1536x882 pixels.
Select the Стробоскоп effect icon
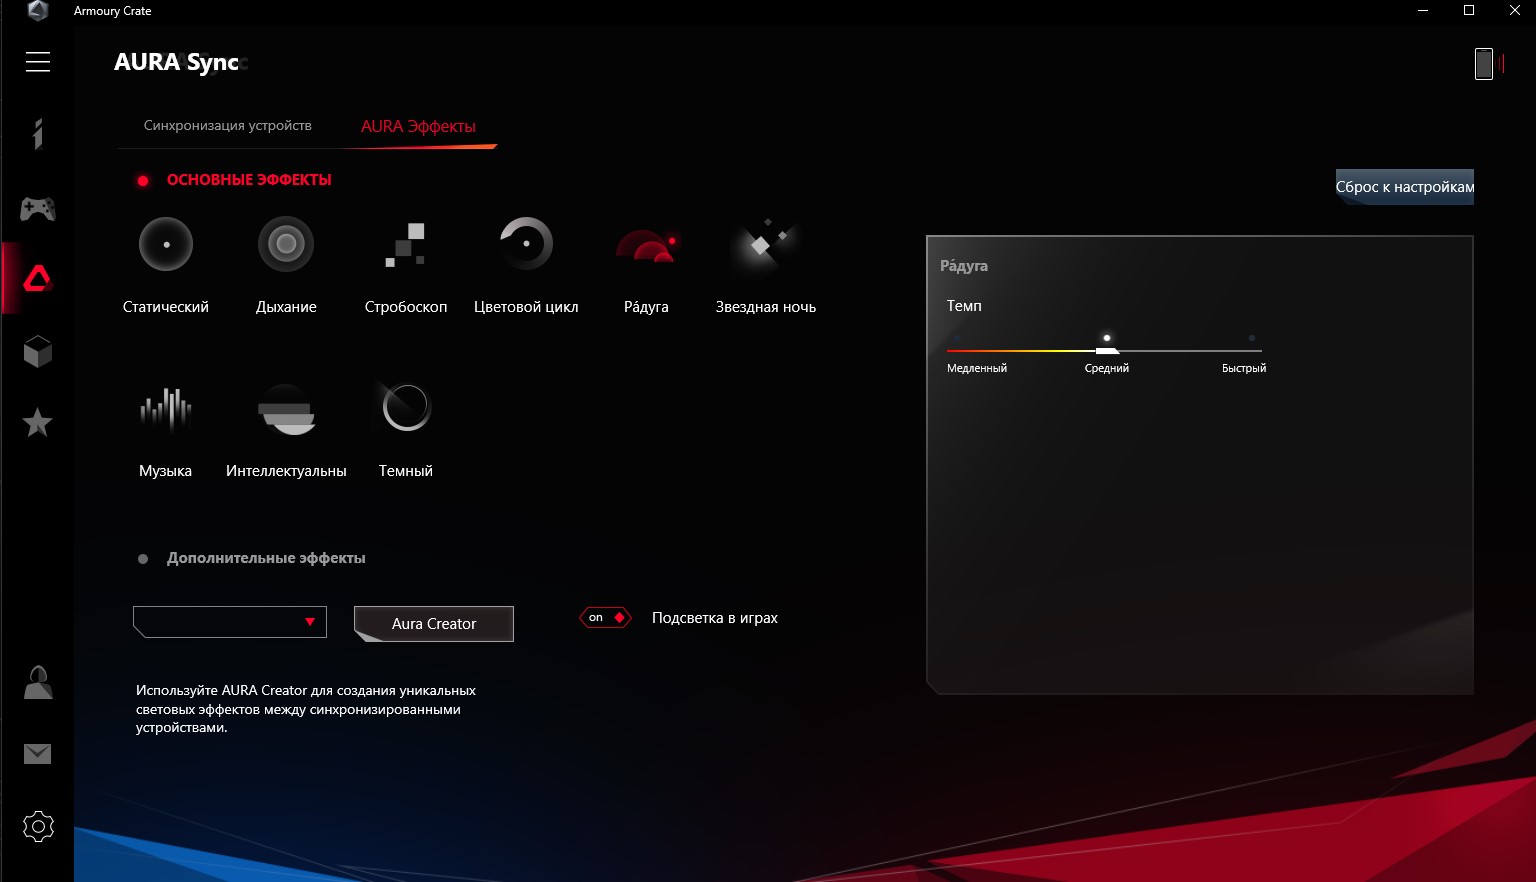coord(406,244)
